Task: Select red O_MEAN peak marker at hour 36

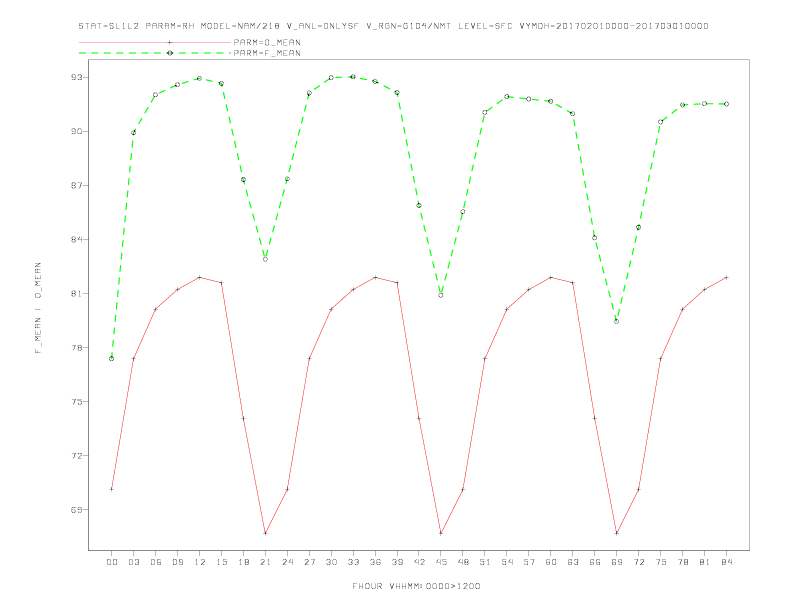Action: click(x=375, y=277)
